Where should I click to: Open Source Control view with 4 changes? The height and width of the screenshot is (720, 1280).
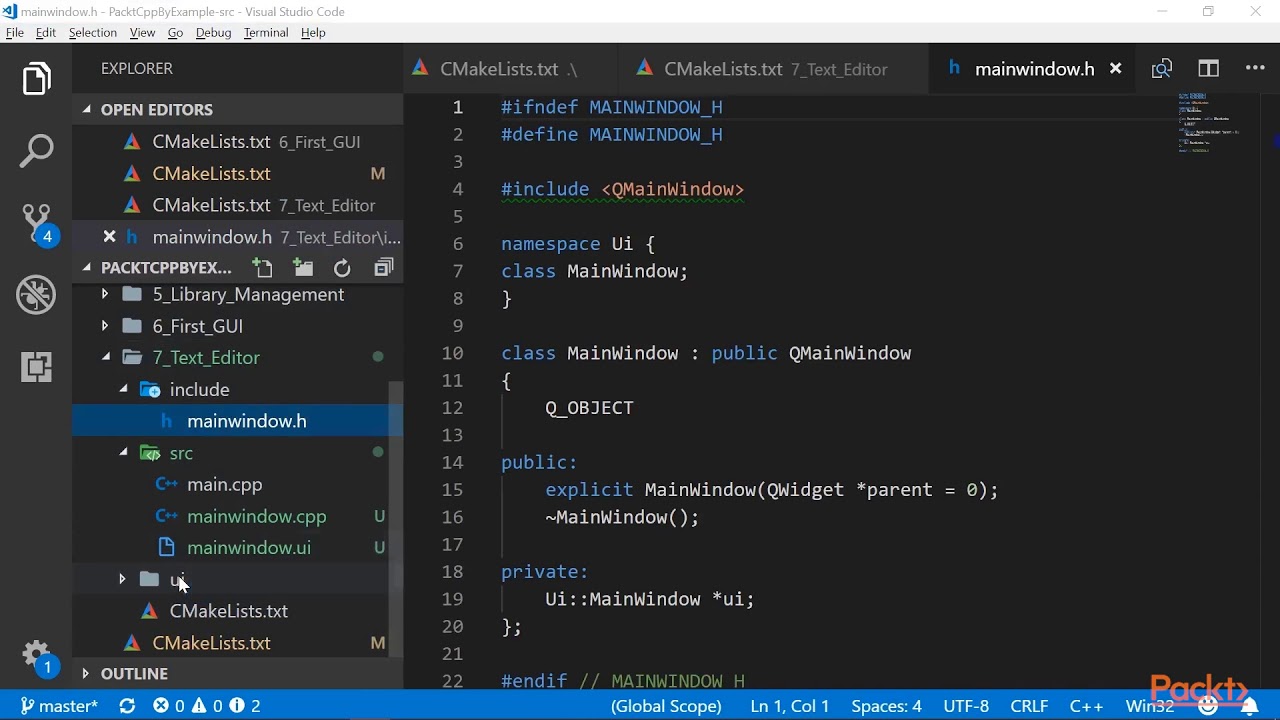[x=36, y=224]
